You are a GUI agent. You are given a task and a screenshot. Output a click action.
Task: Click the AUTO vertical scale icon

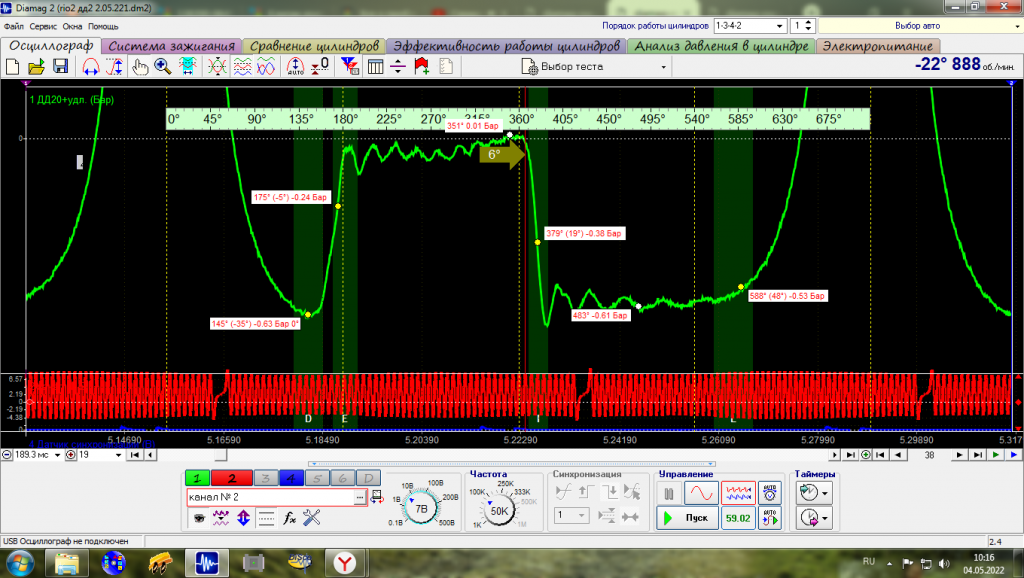[x=295, y=67]
